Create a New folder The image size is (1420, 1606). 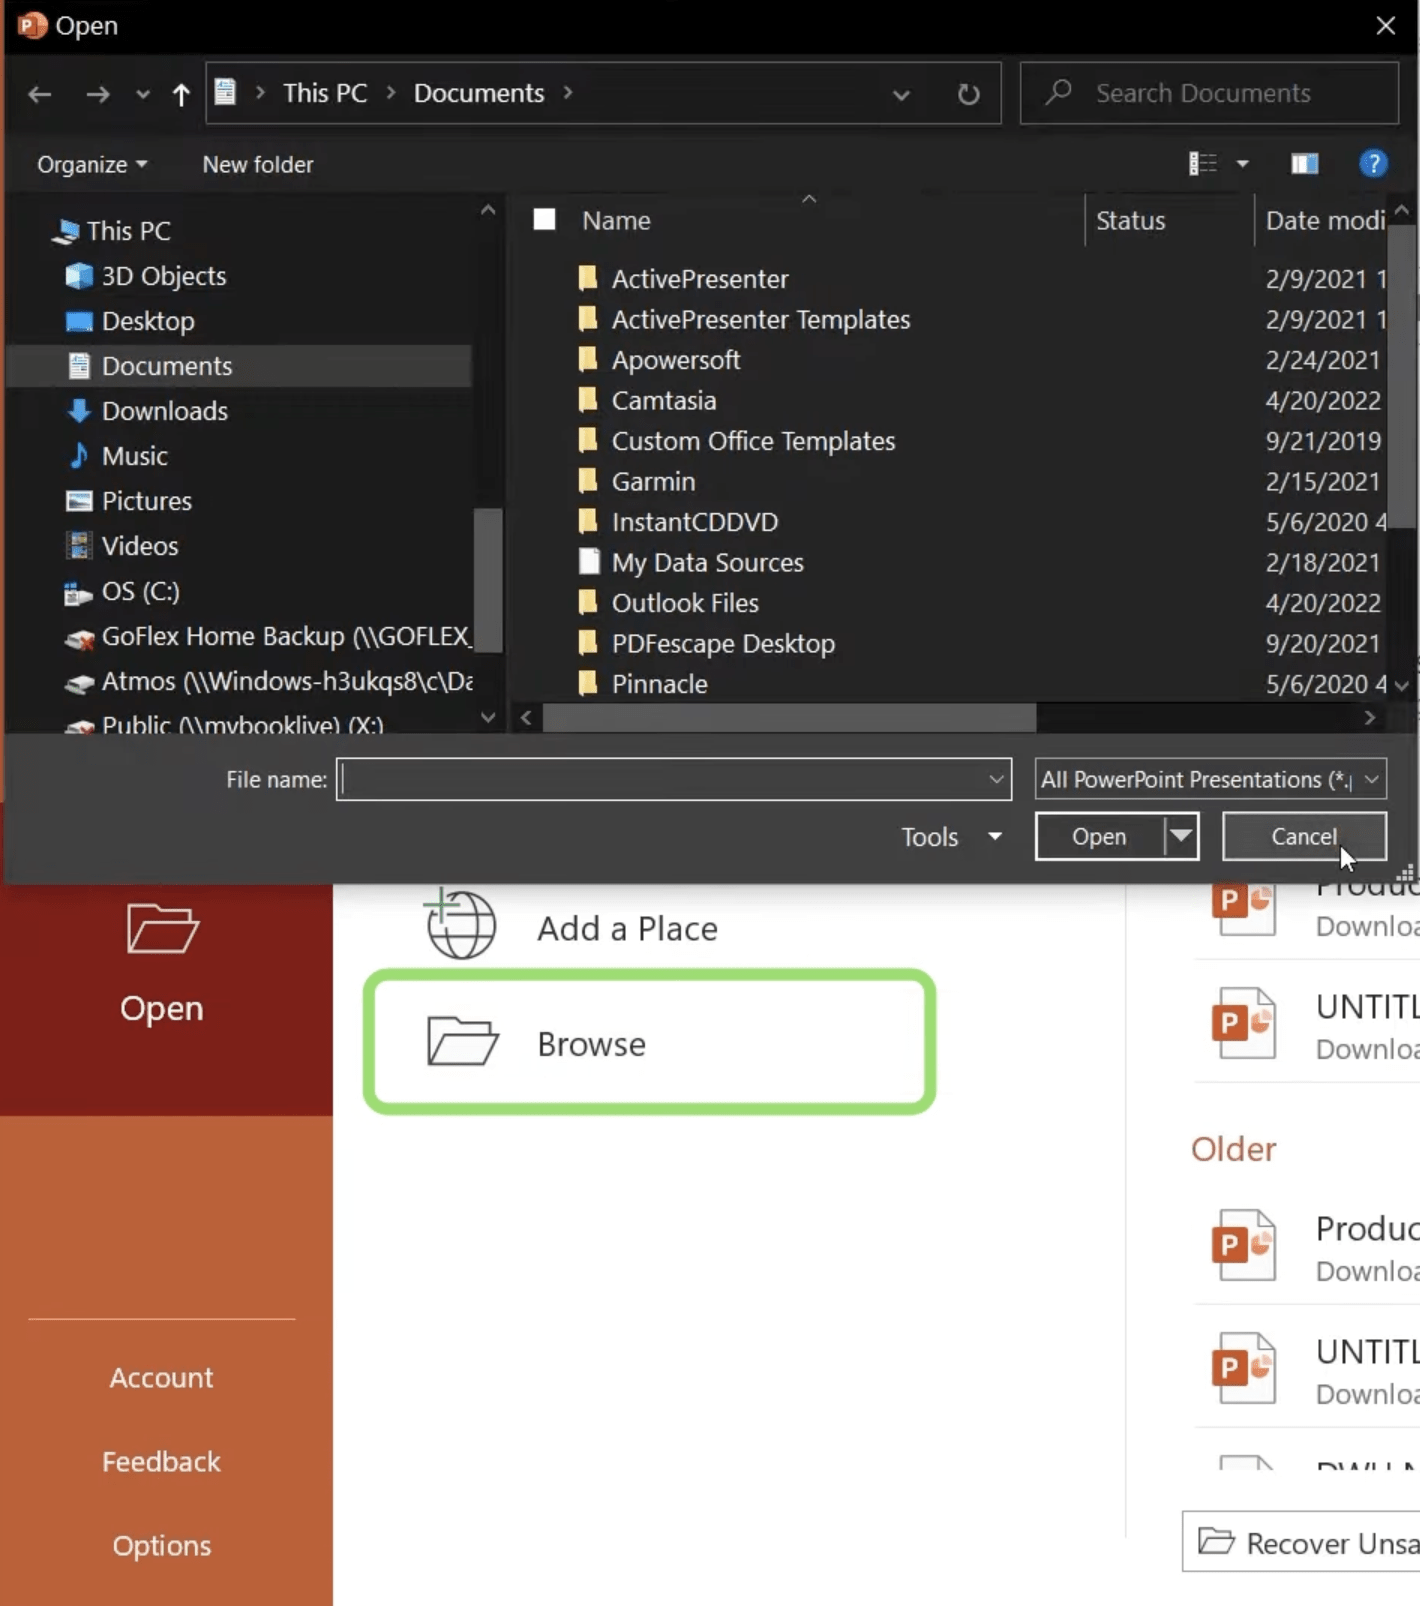coord(258,164)
